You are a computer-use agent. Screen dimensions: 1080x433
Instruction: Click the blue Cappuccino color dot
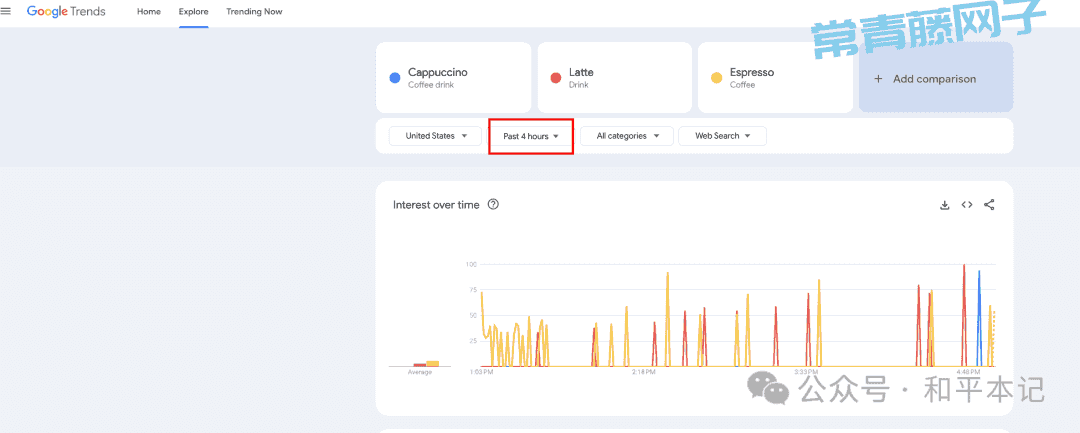coord(395,78)
